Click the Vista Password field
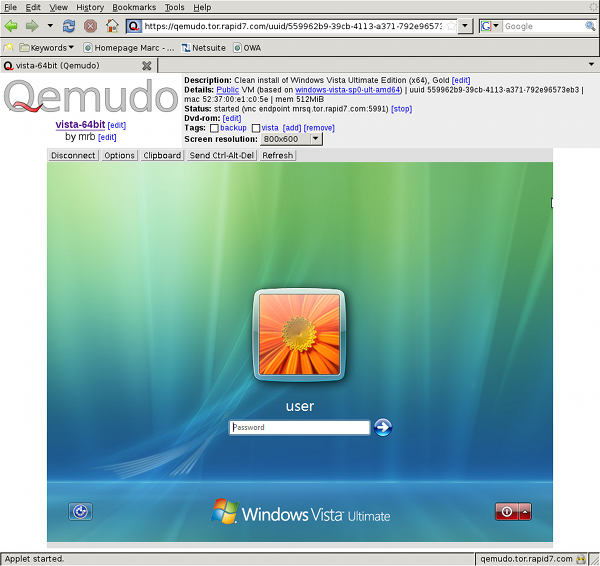Screen dimensions: 600x566 pyautogui.click(x=300, y=427)
